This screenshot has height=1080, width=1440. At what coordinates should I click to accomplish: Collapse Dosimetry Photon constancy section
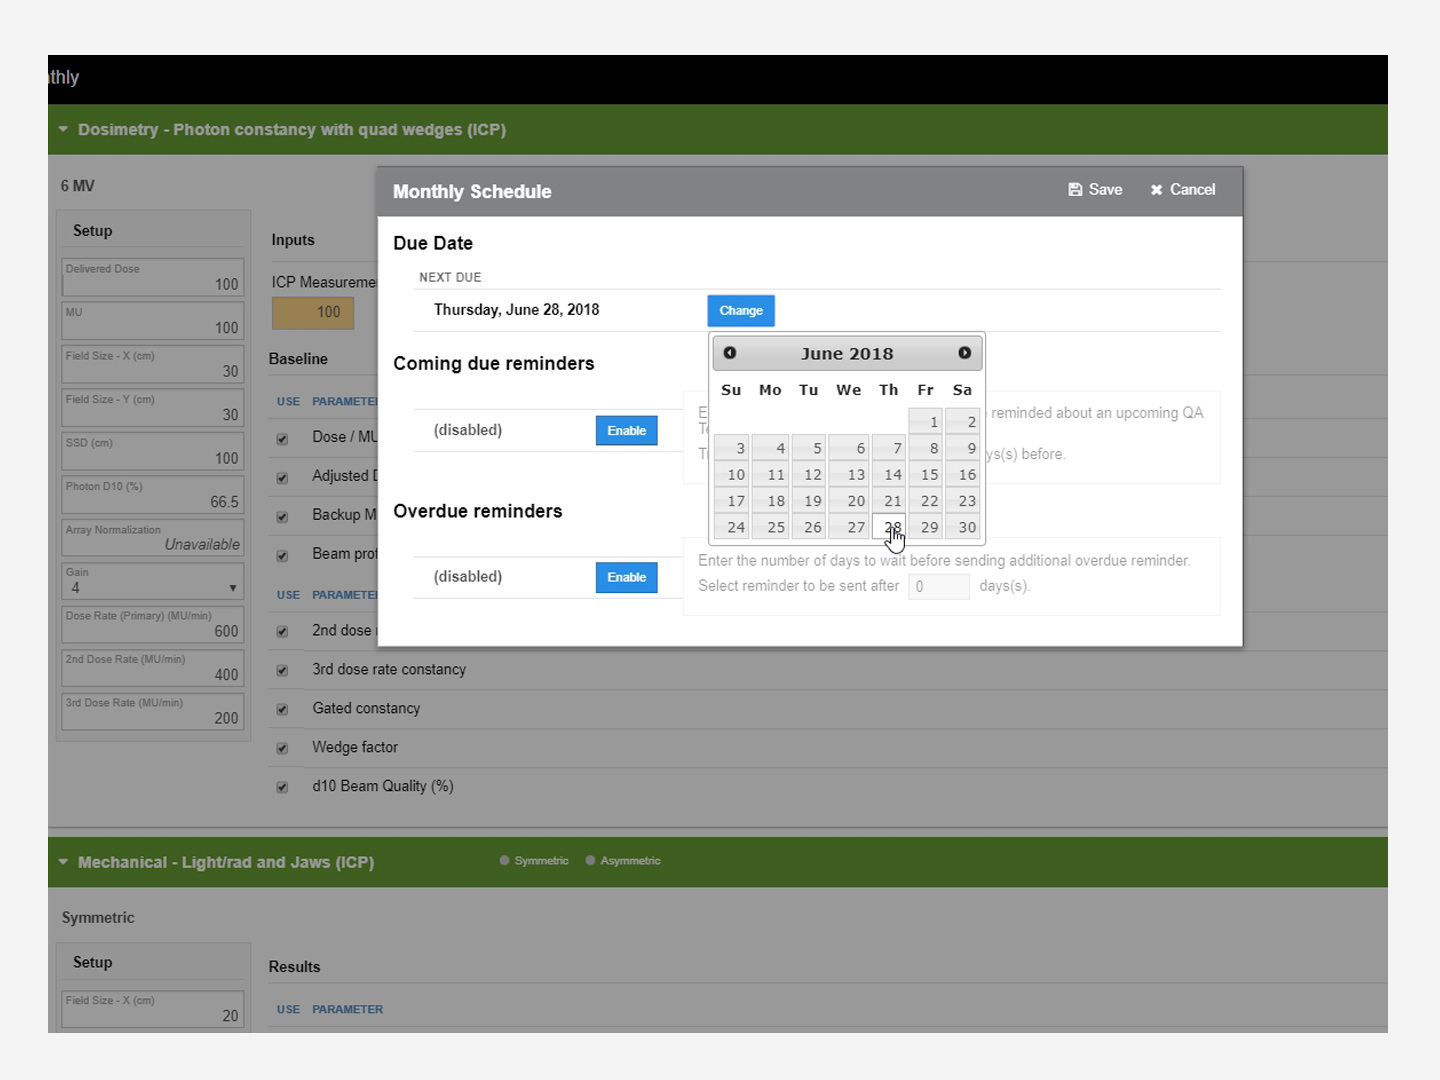63,129
